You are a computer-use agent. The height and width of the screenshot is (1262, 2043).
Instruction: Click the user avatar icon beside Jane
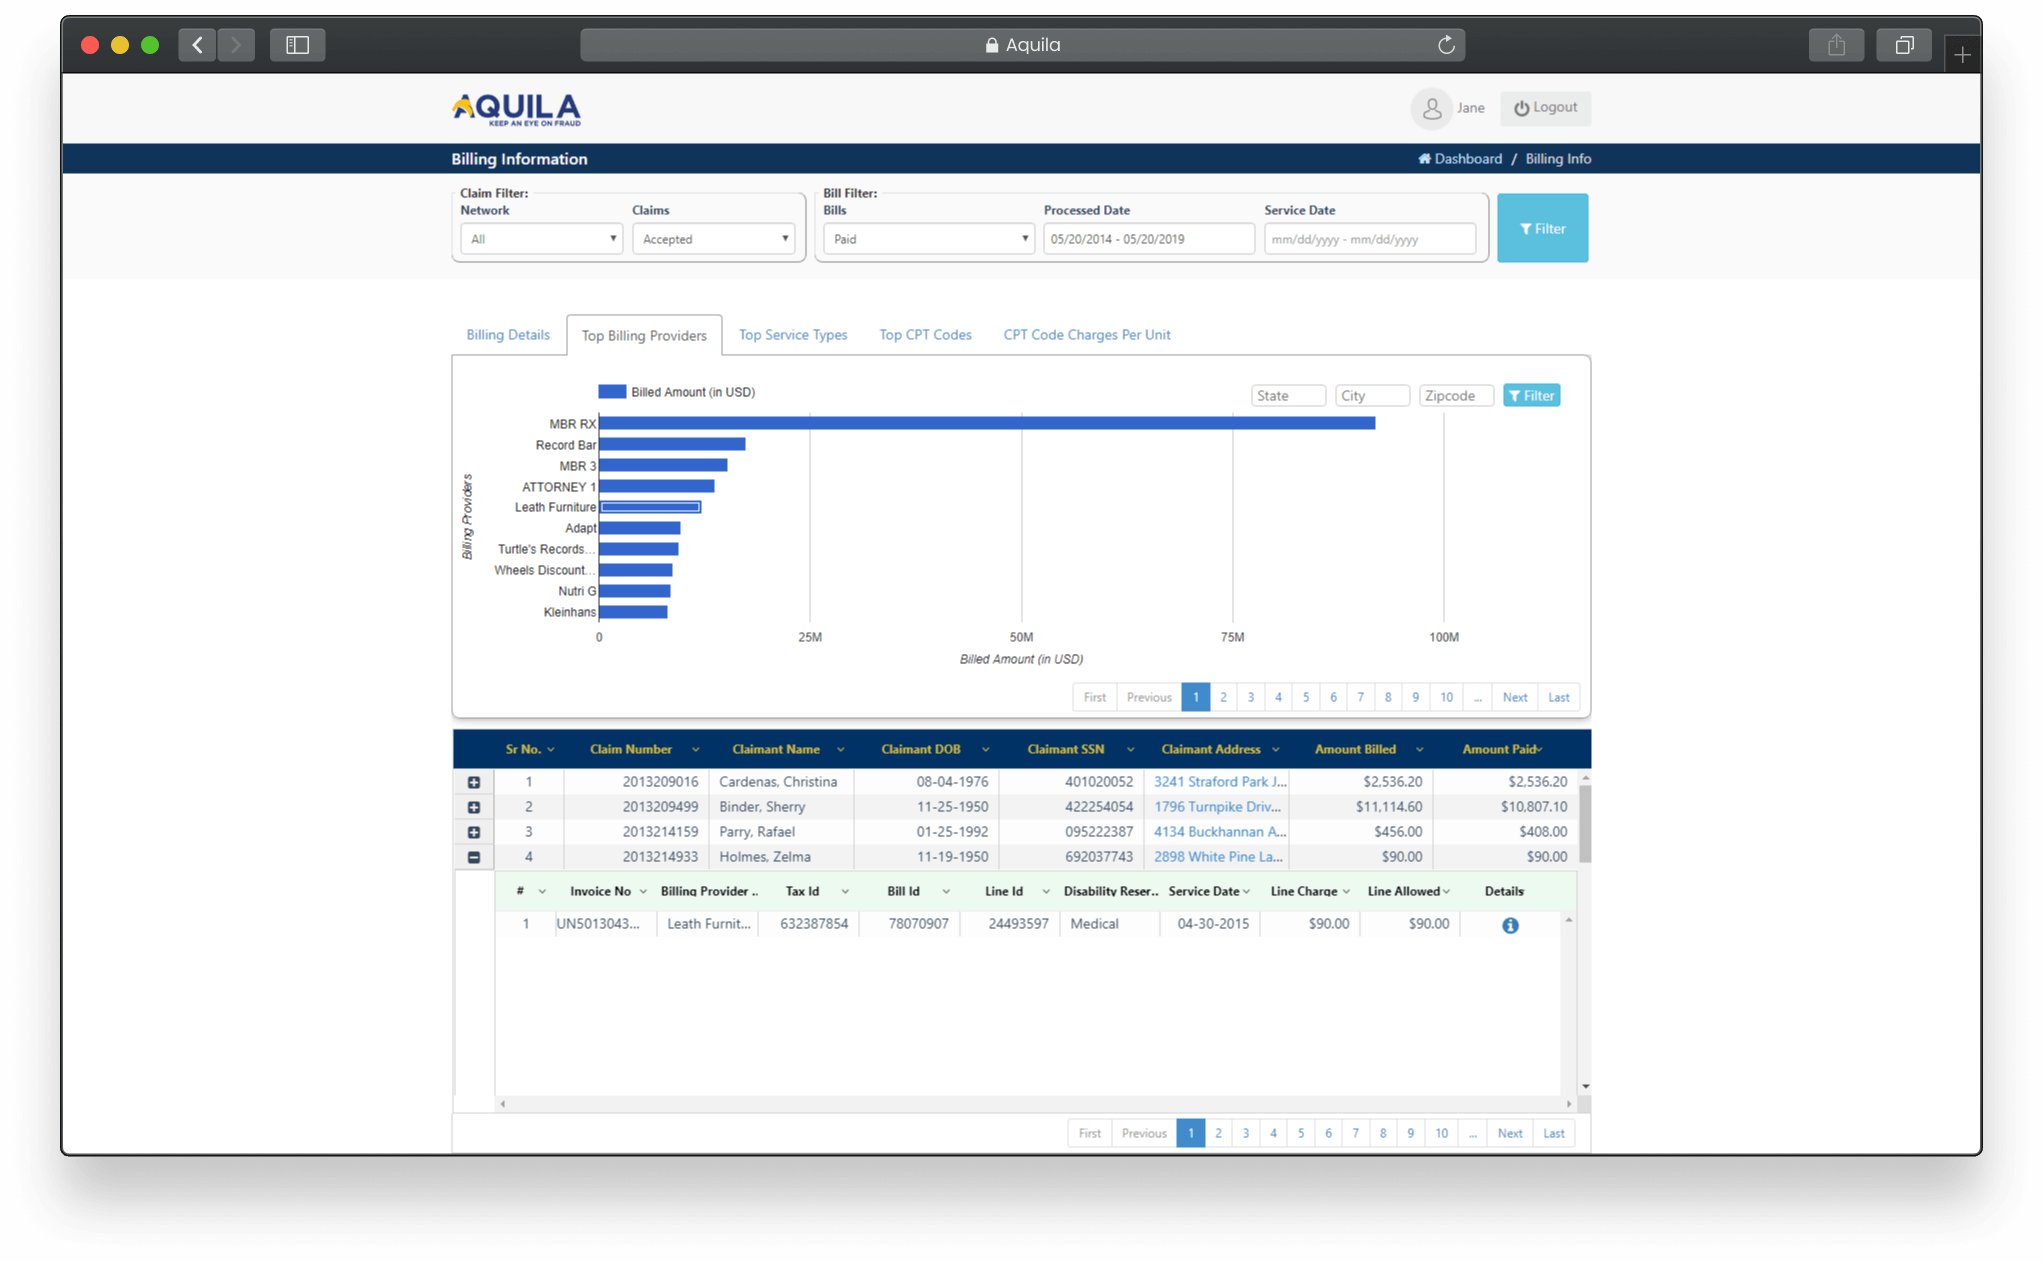[x=1432, y=108]
